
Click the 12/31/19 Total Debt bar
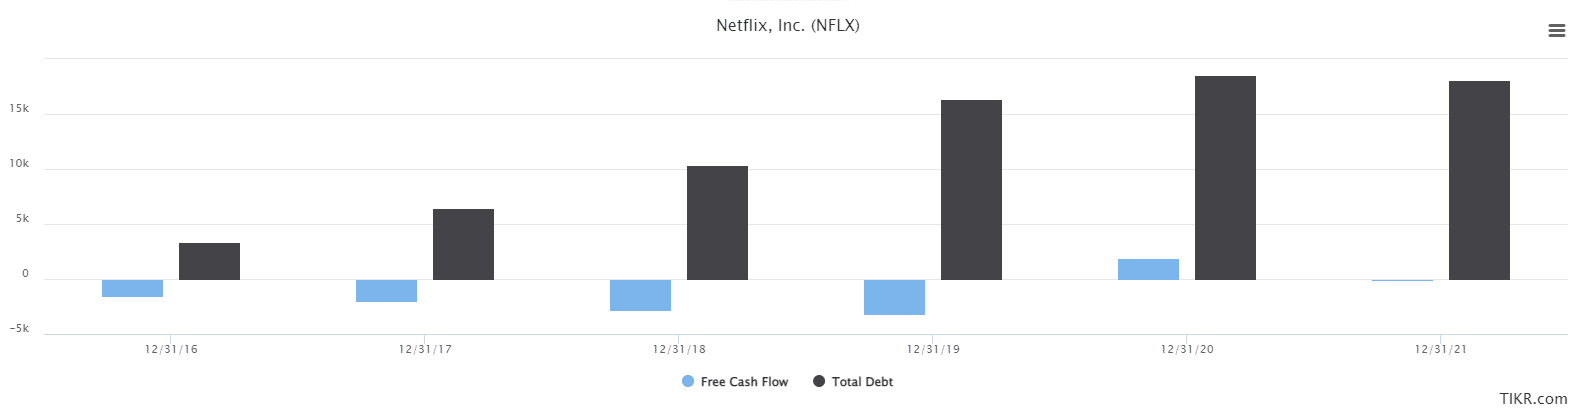click(971, 190)
